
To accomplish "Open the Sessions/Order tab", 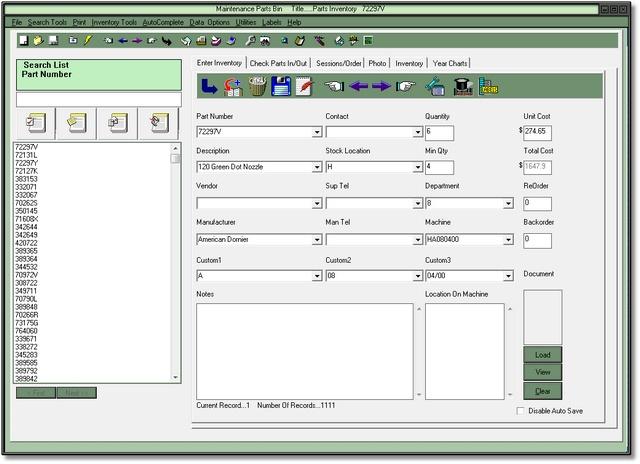I will (339, 64).
